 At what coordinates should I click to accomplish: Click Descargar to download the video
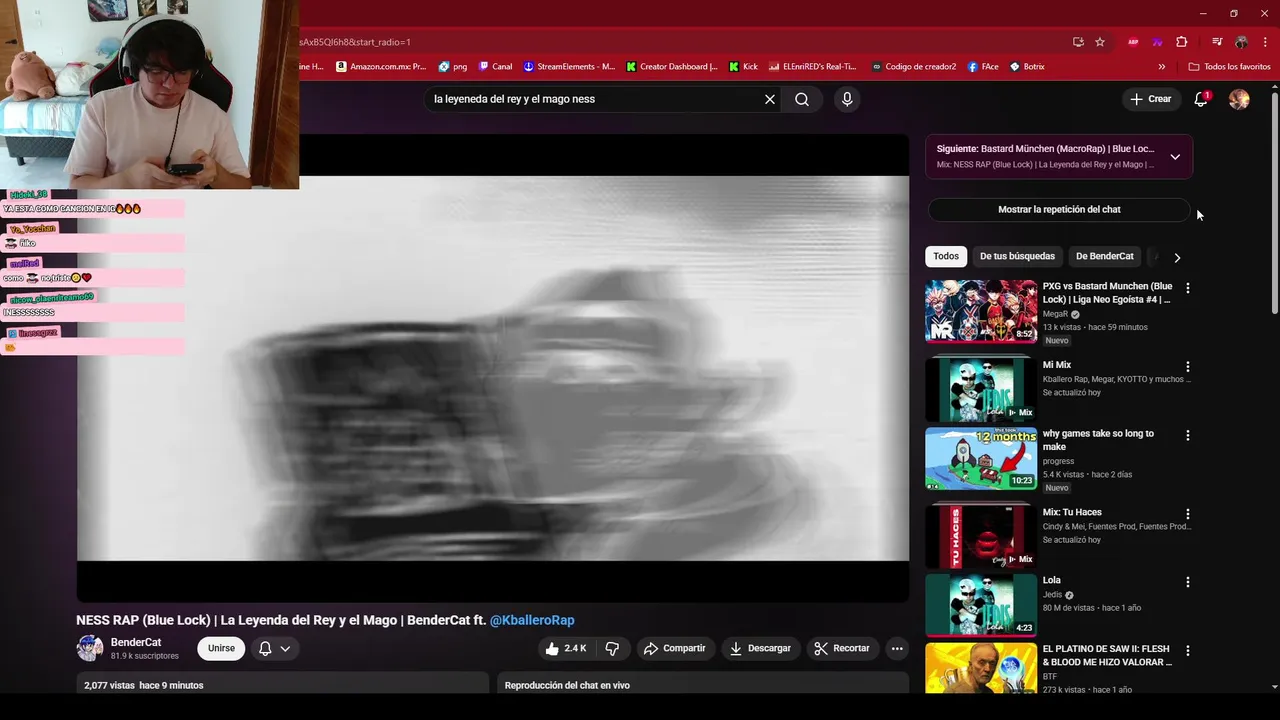760,648
